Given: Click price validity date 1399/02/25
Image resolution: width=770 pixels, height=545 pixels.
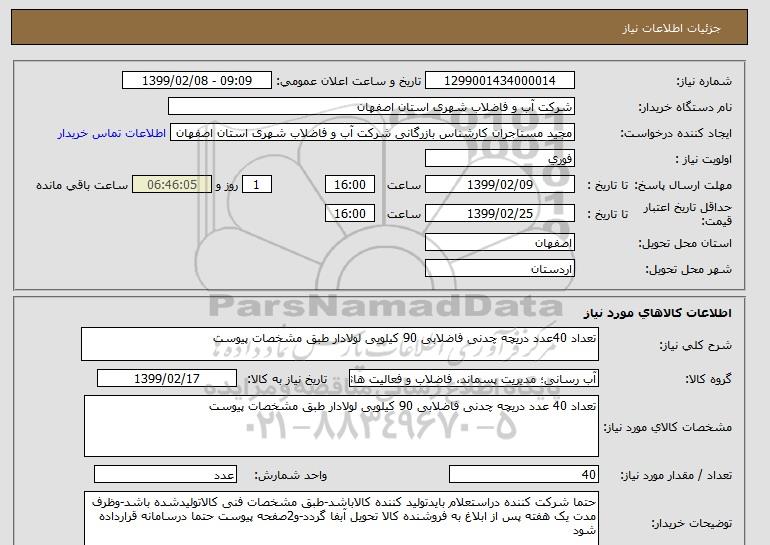Looking at the screenshot, I should [500, 214].
